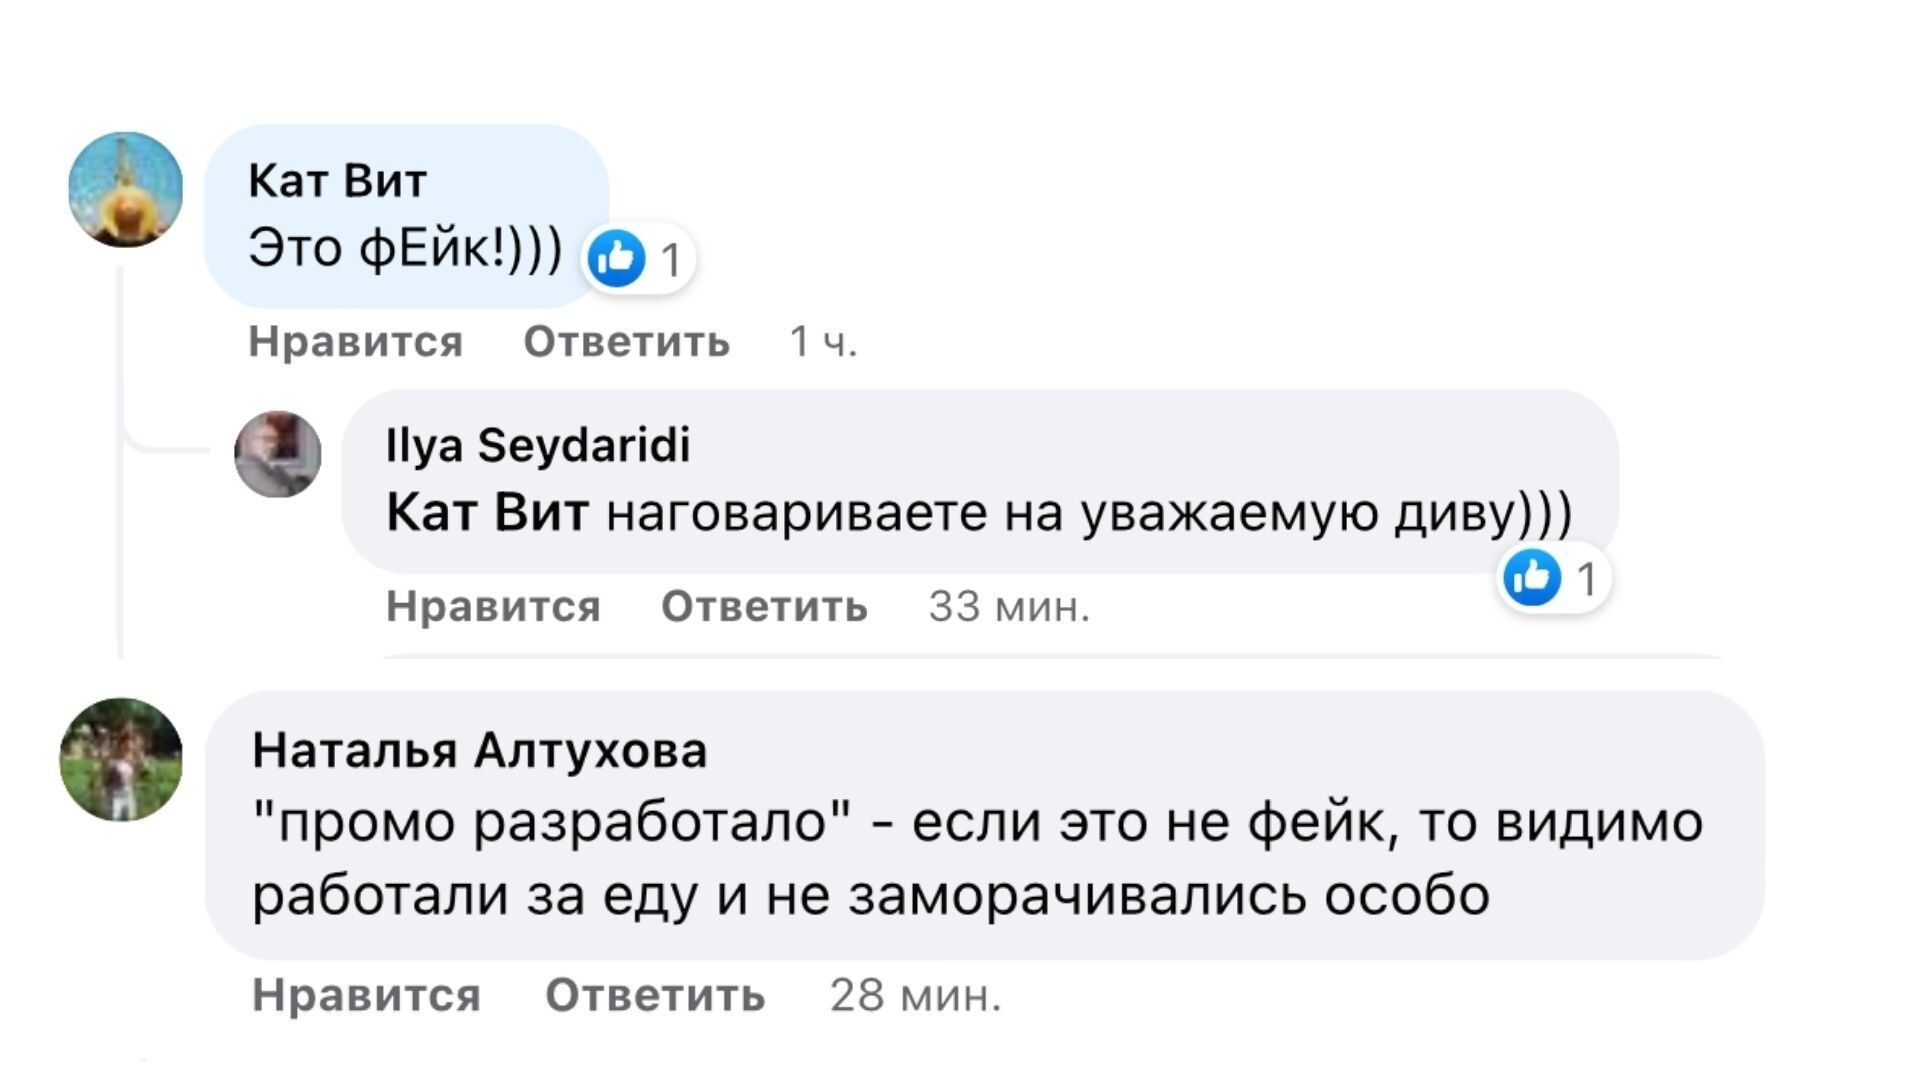Open the 1 ч. timestamp link
1920x1080 pixels.
pyautogui.click(x=824, y=342)
